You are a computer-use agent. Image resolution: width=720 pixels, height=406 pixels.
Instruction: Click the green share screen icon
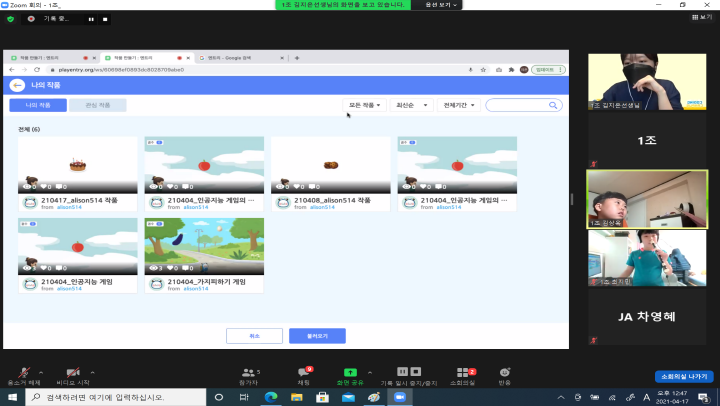(x=350, y=372)
